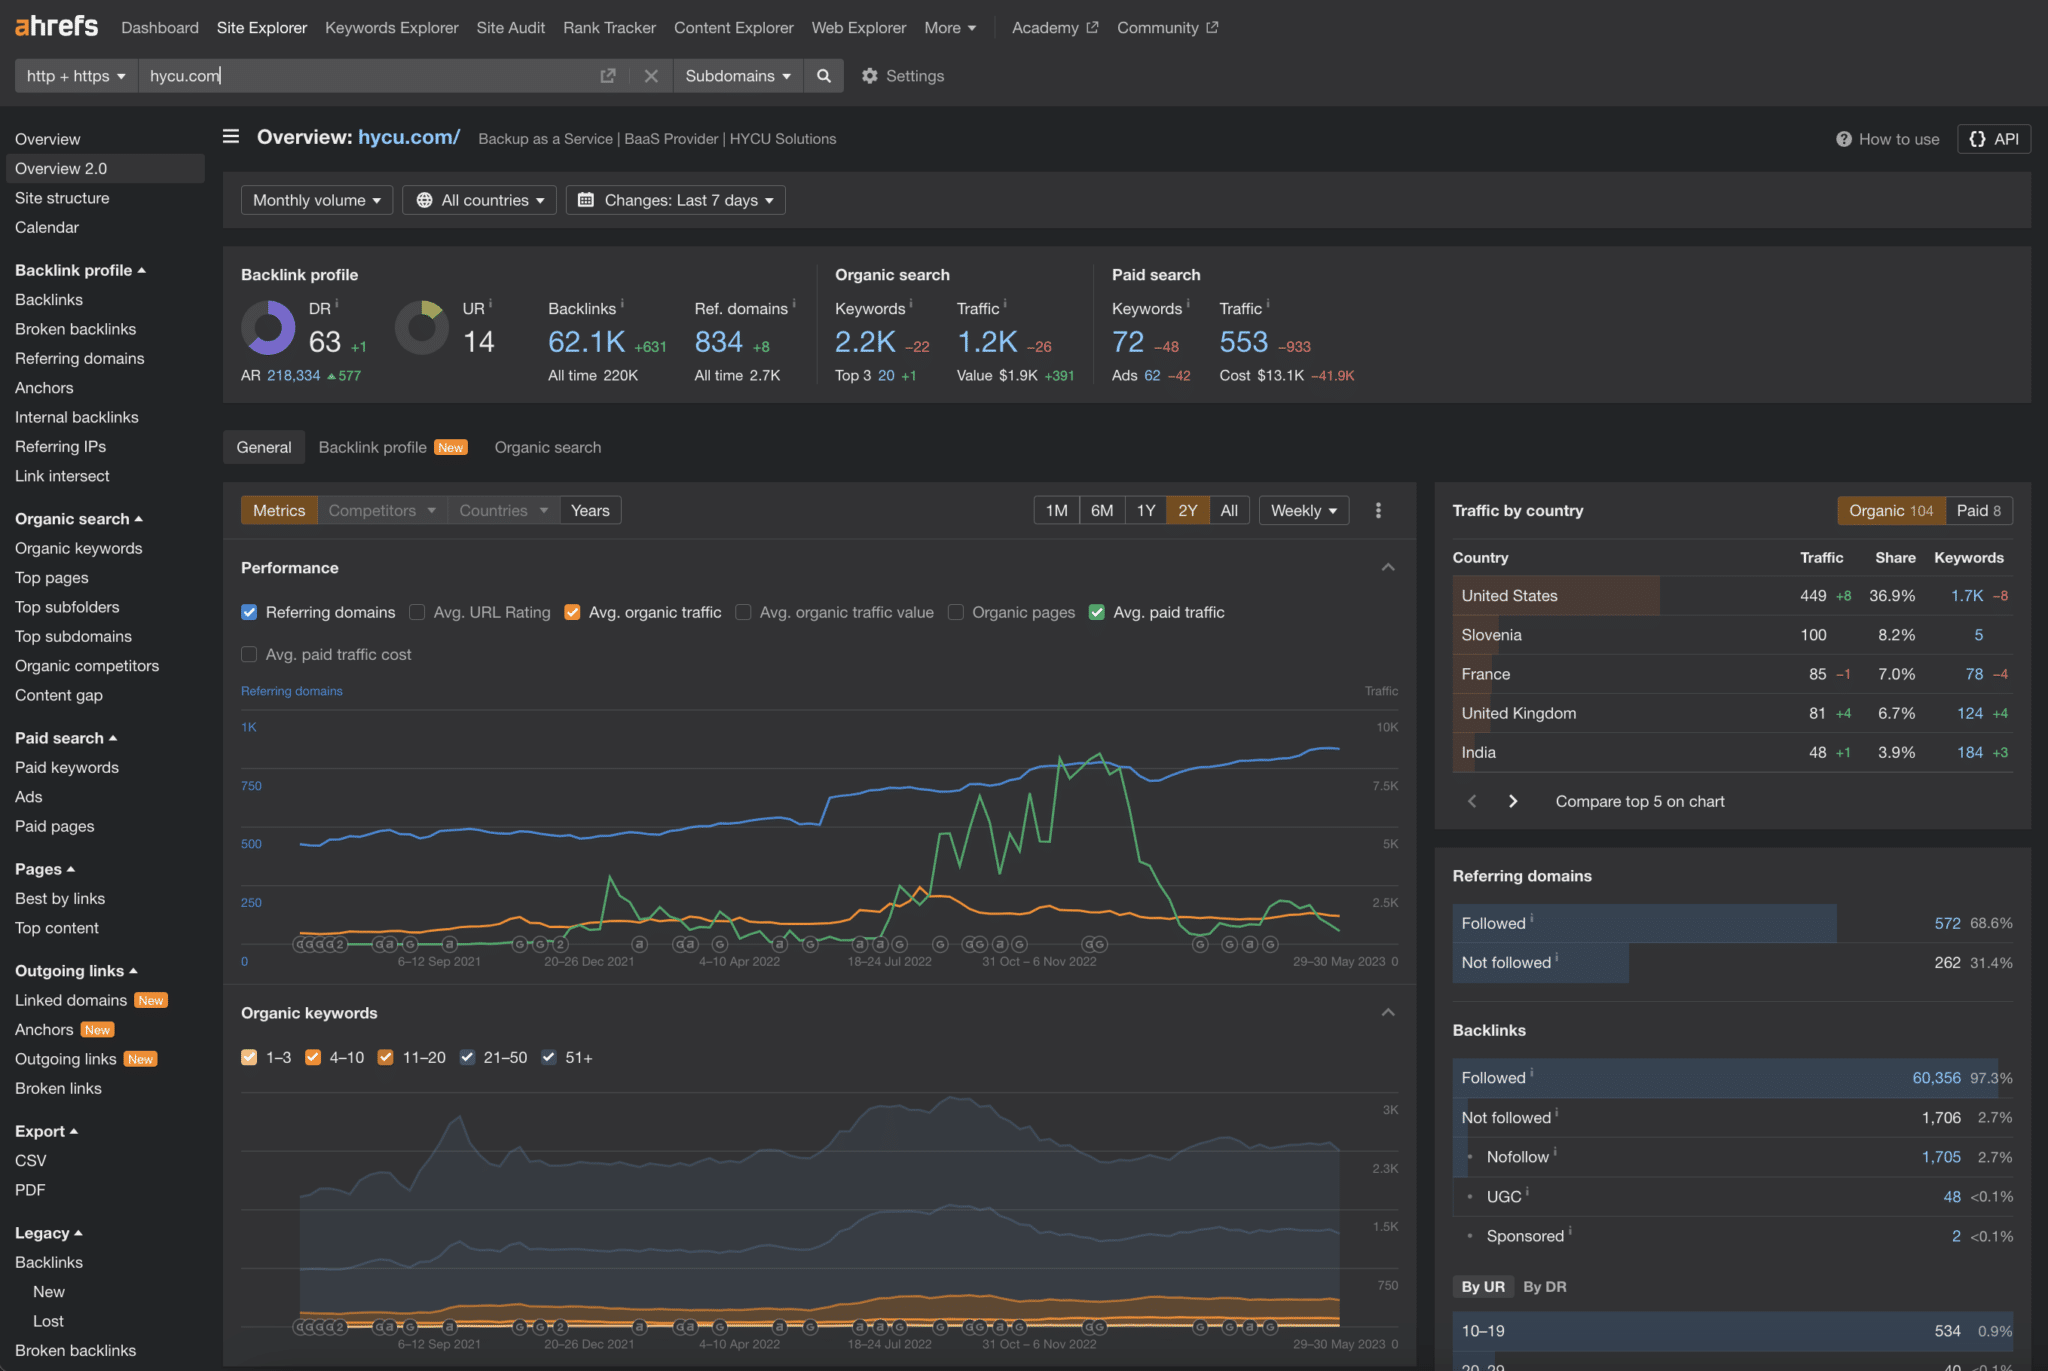Viewport: 2048px width, 1371px height.
Task: Open the Monthly volume dropdown
Action: (316, 200)
